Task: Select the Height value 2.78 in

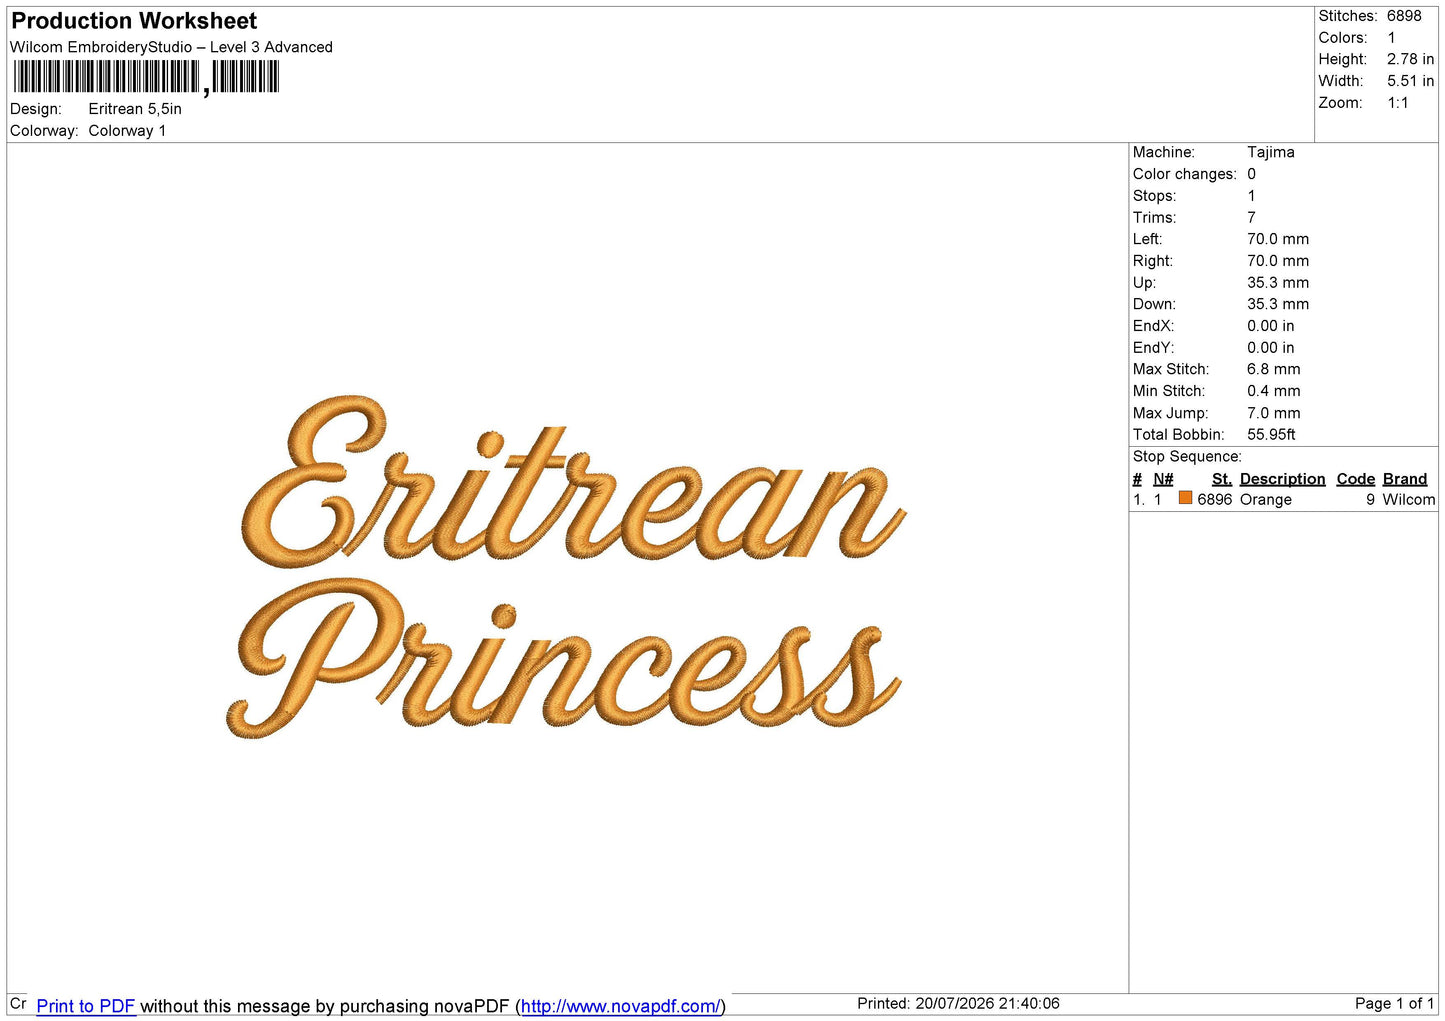Action: [1410, 59]
